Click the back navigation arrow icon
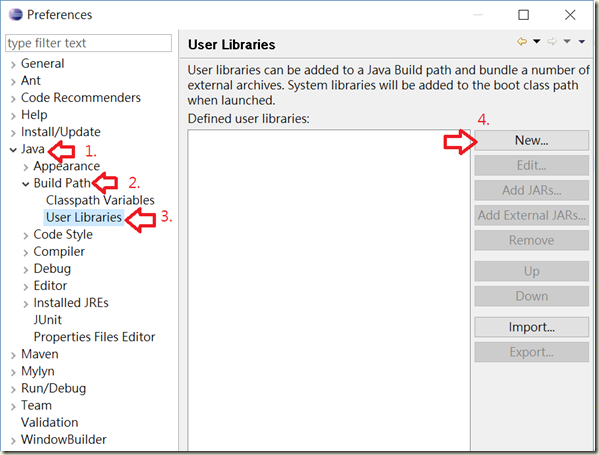Image resolution: width=599 pixels, height=455 pixels. pyautogui.click(x=522, y=41)
